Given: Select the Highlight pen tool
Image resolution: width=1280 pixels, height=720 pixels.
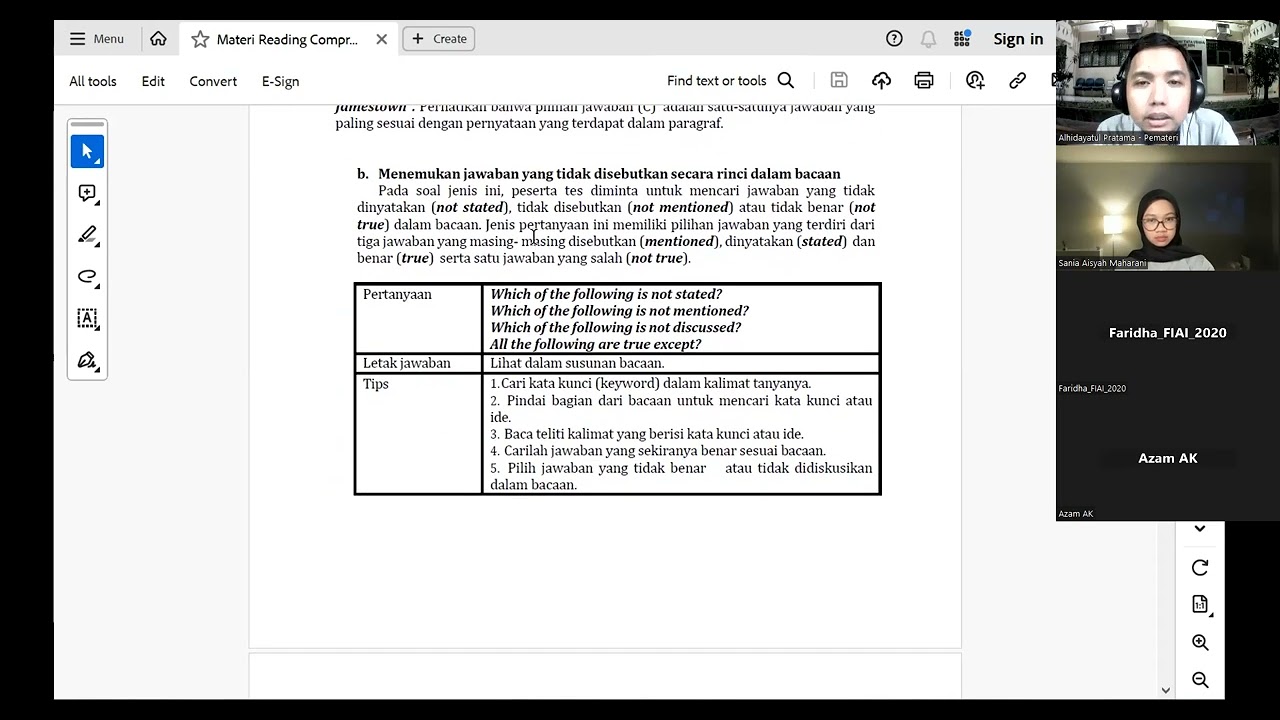Looking at the screenshot, I should (x=87, y=235).
